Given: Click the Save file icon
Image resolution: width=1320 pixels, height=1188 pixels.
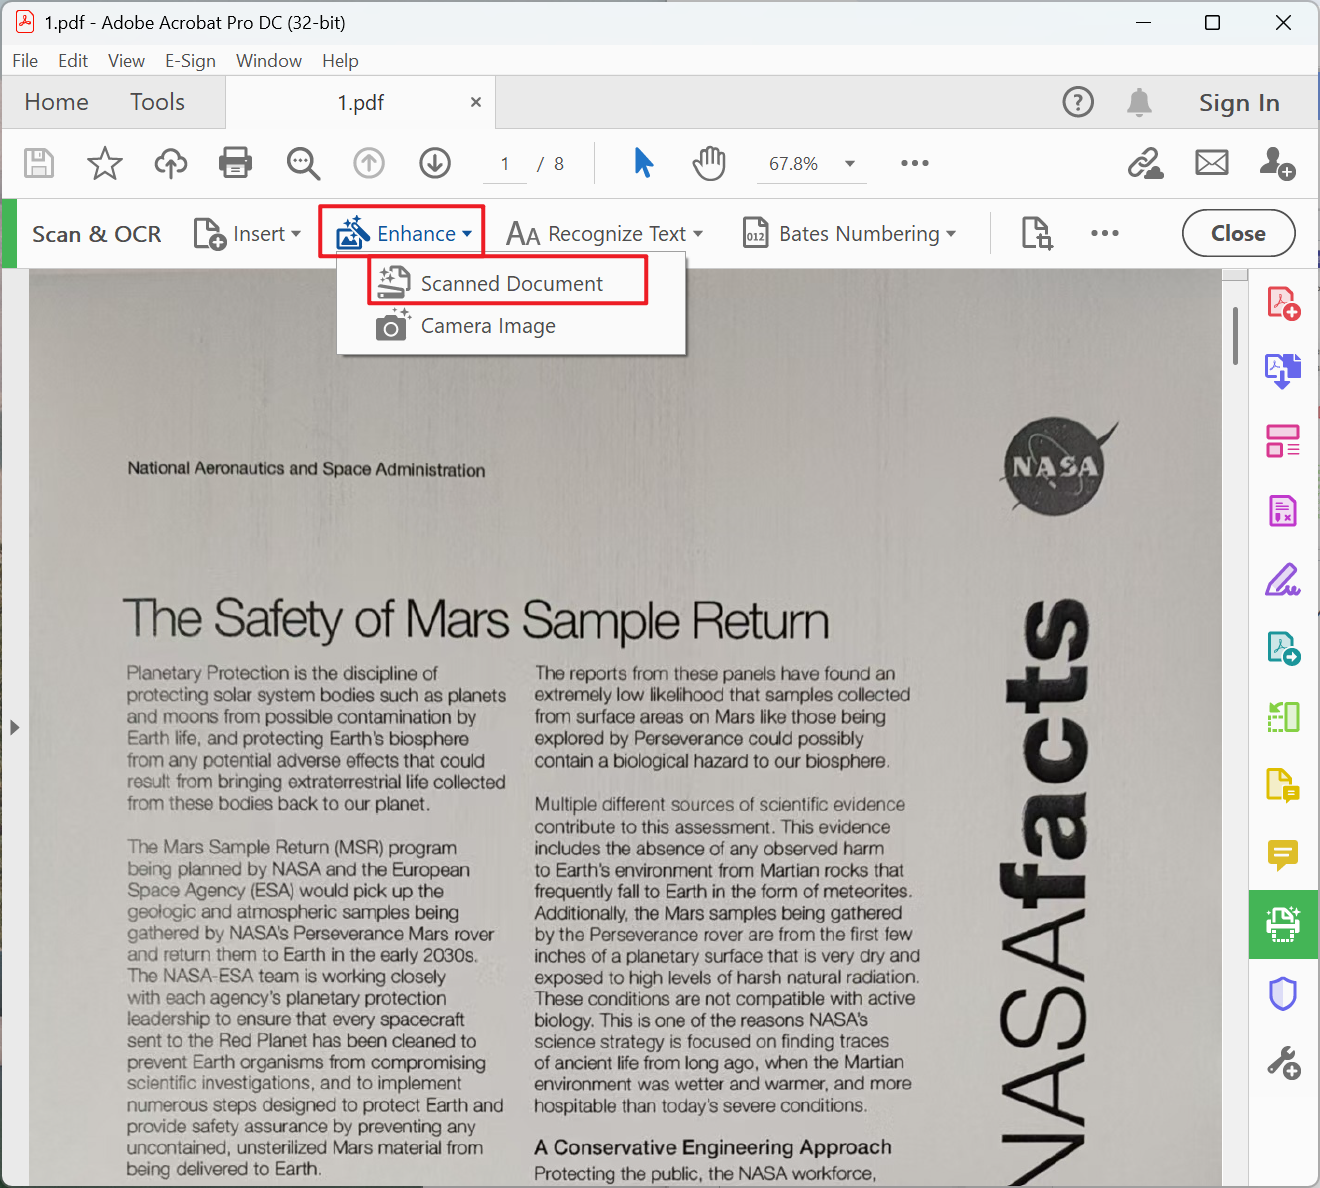Looking at the screenshot, I should [39, 163].
